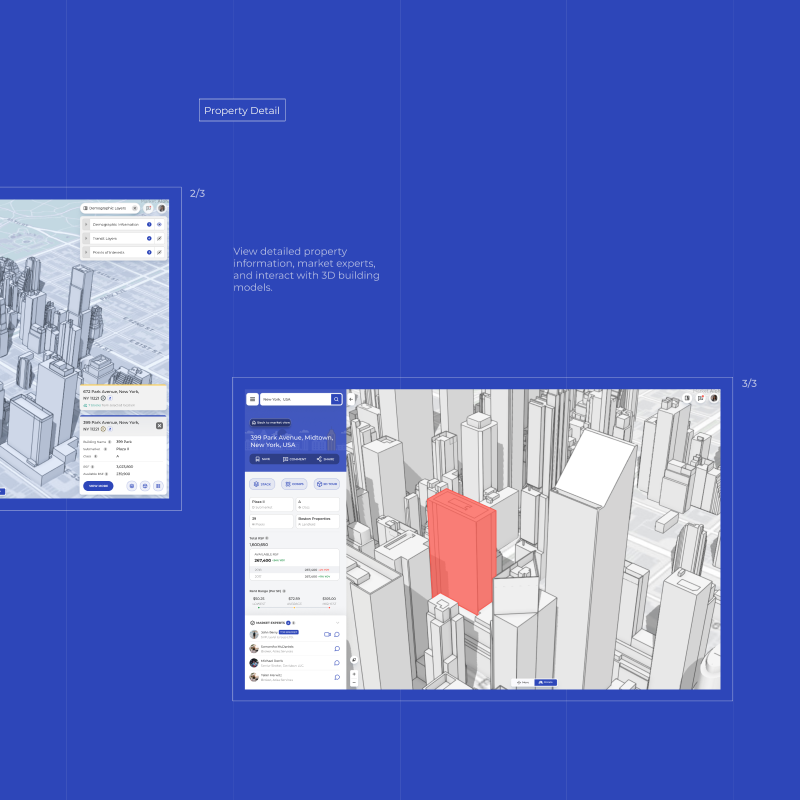Open chat with Samantha McDaniels

[337, 648]
